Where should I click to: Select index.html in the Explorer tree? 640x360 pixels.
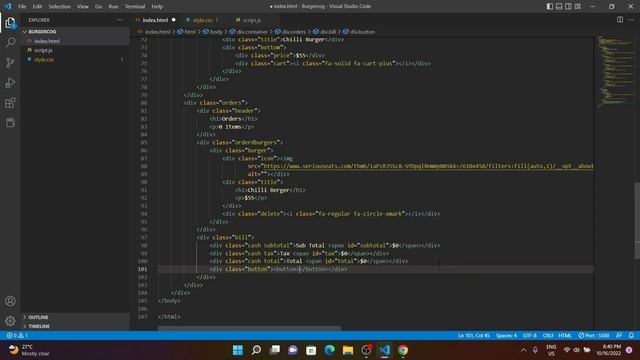click(75, 41)
